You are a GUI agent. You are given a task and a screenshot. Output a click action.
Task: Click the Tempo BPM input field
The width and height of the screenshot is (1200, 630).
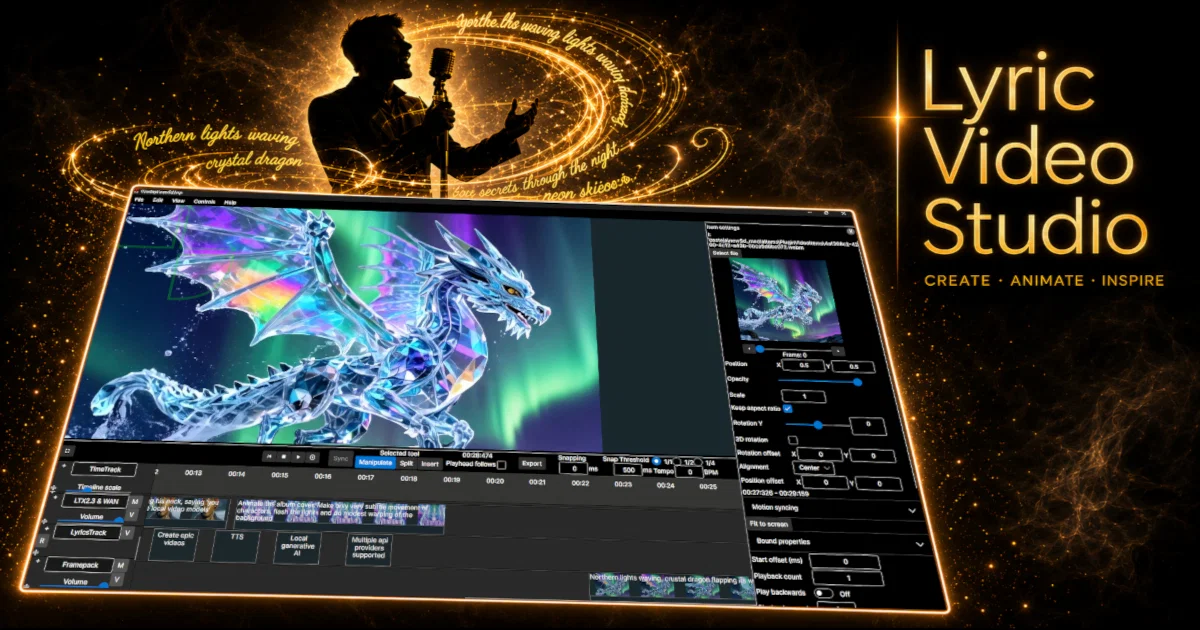click(x=690, y=472)
